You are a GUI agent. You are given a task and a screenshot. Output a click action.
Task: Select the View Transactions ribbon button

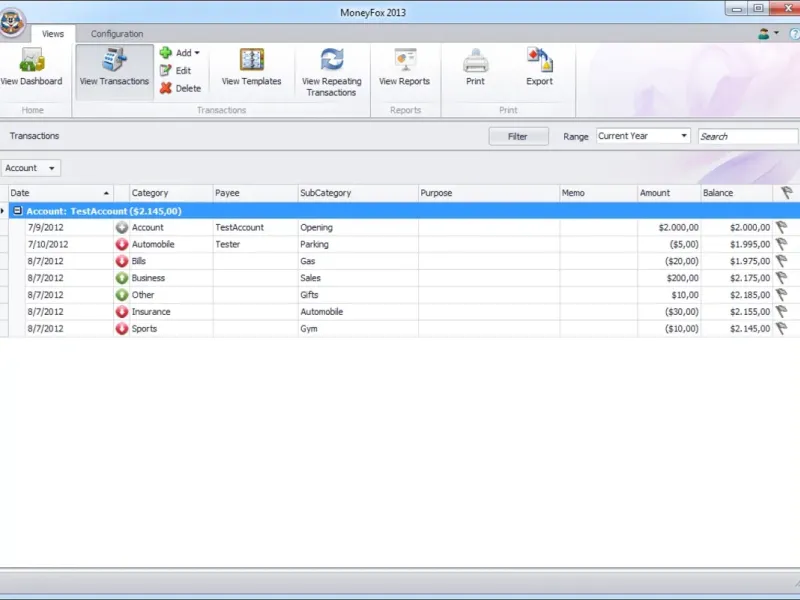(114, 71)
